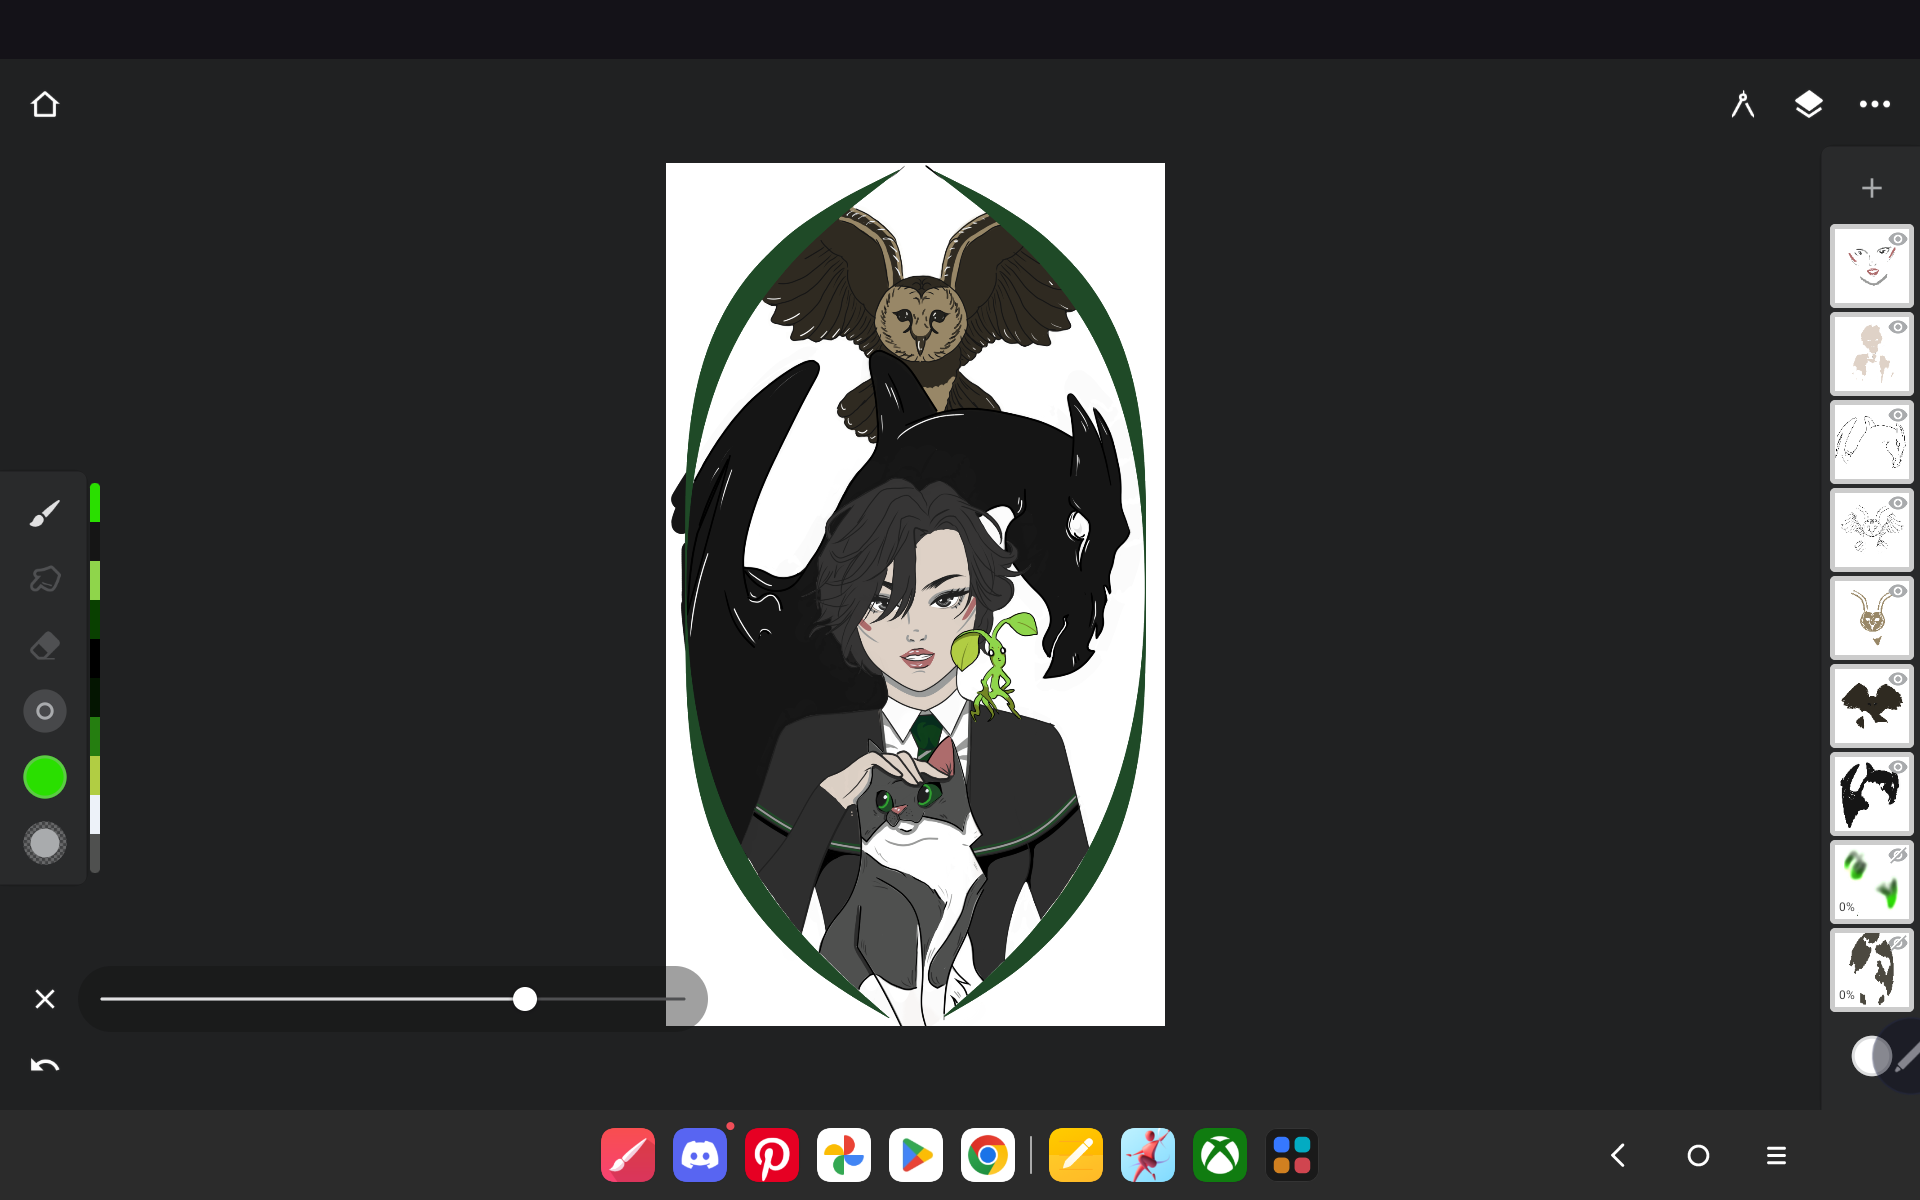Open the brush opacity control
The height and width of the screenshot is (1200, 1920).
45,843
